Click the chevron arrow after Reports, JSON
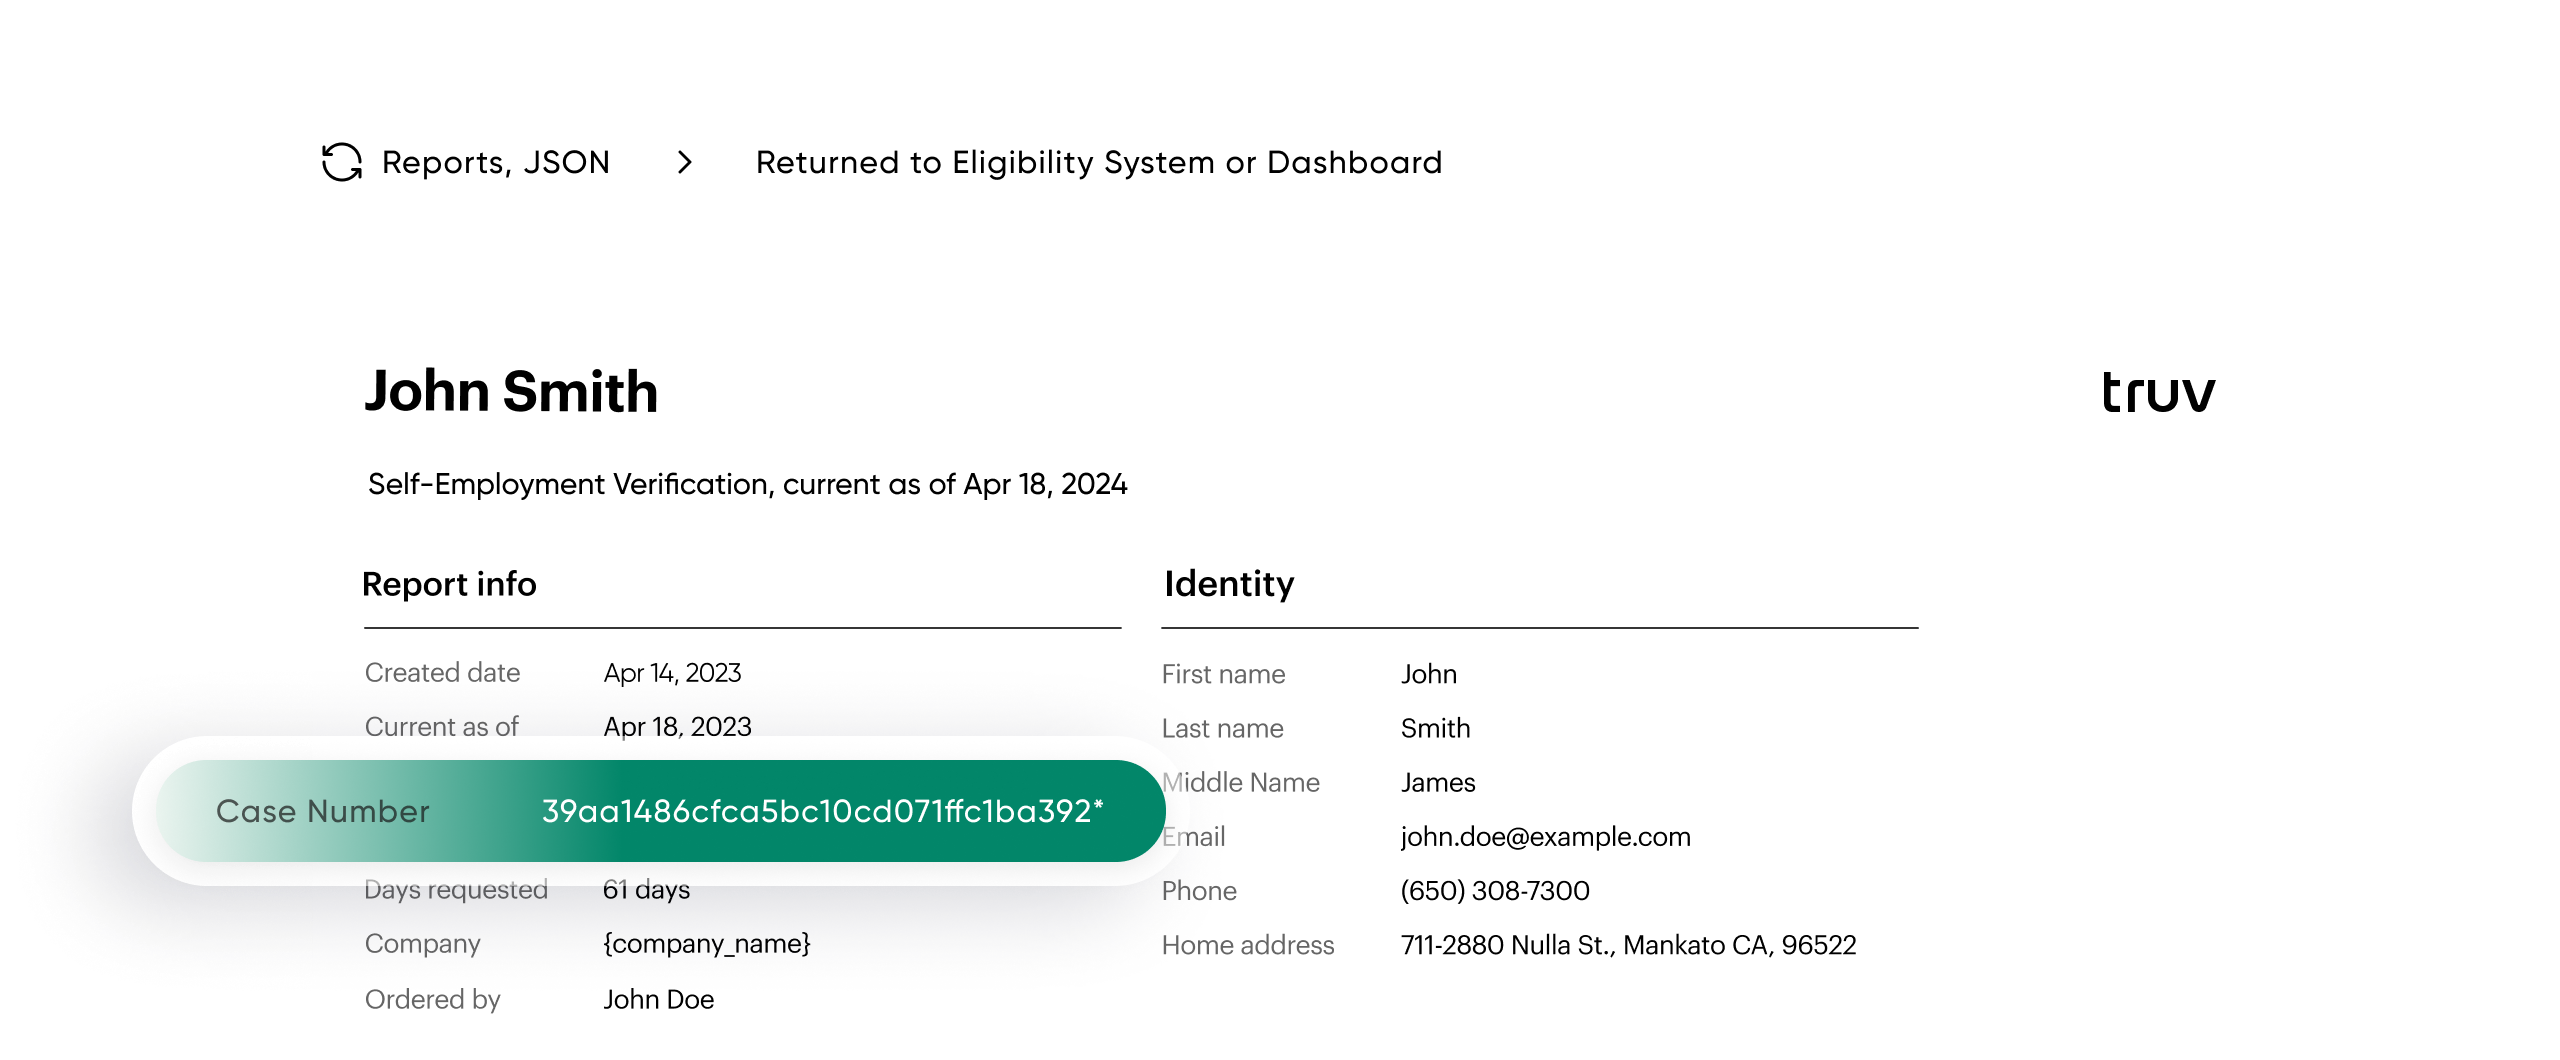This screenshot has height=1060, width=2560. click(x=685, y=162)
